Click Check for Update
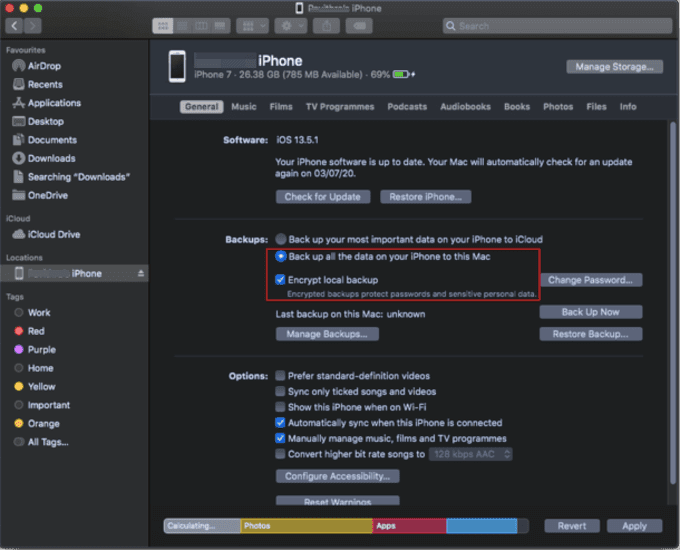 323,197
